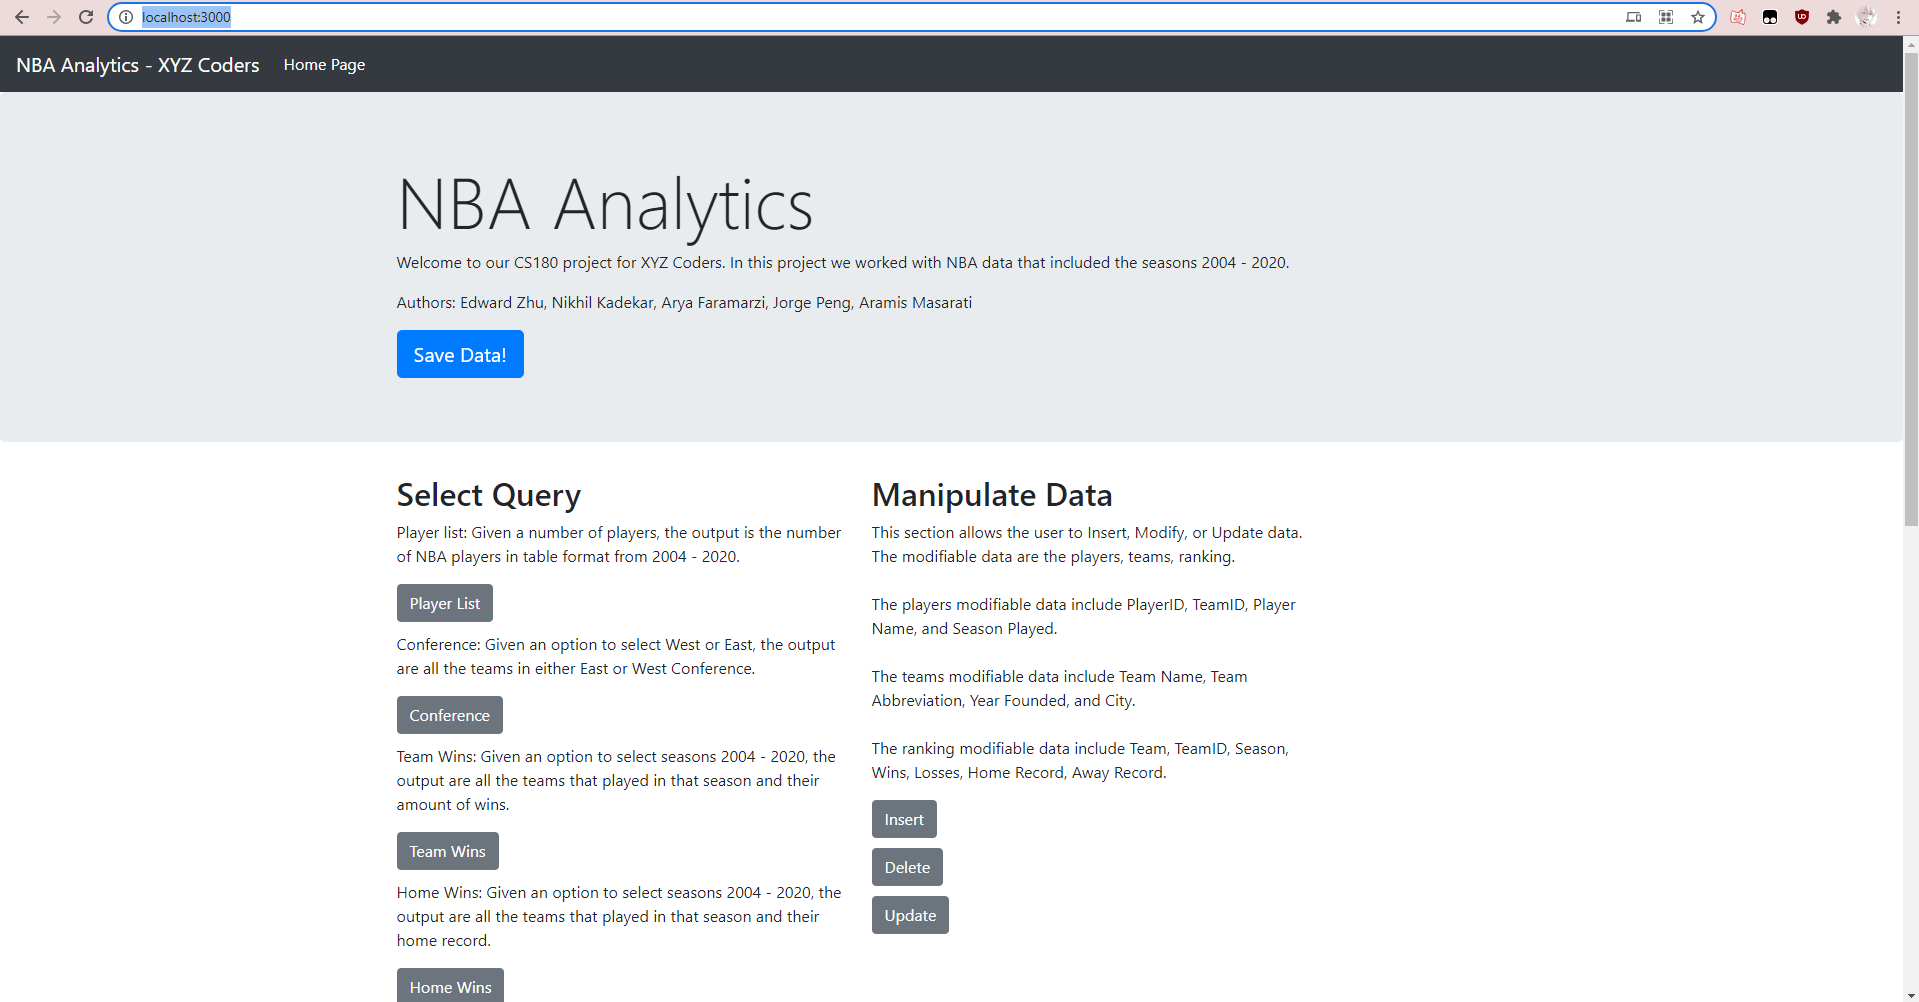Click the forward navigation arrow

tap(54, 17)
